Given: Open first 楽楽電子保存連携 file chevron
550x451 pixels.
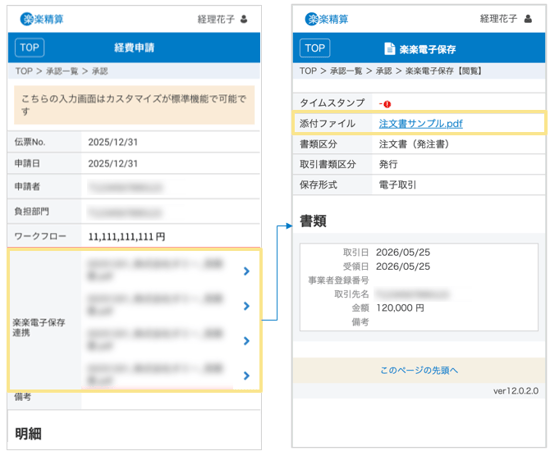Looking at the screenshot, I should tap(246, 271).
